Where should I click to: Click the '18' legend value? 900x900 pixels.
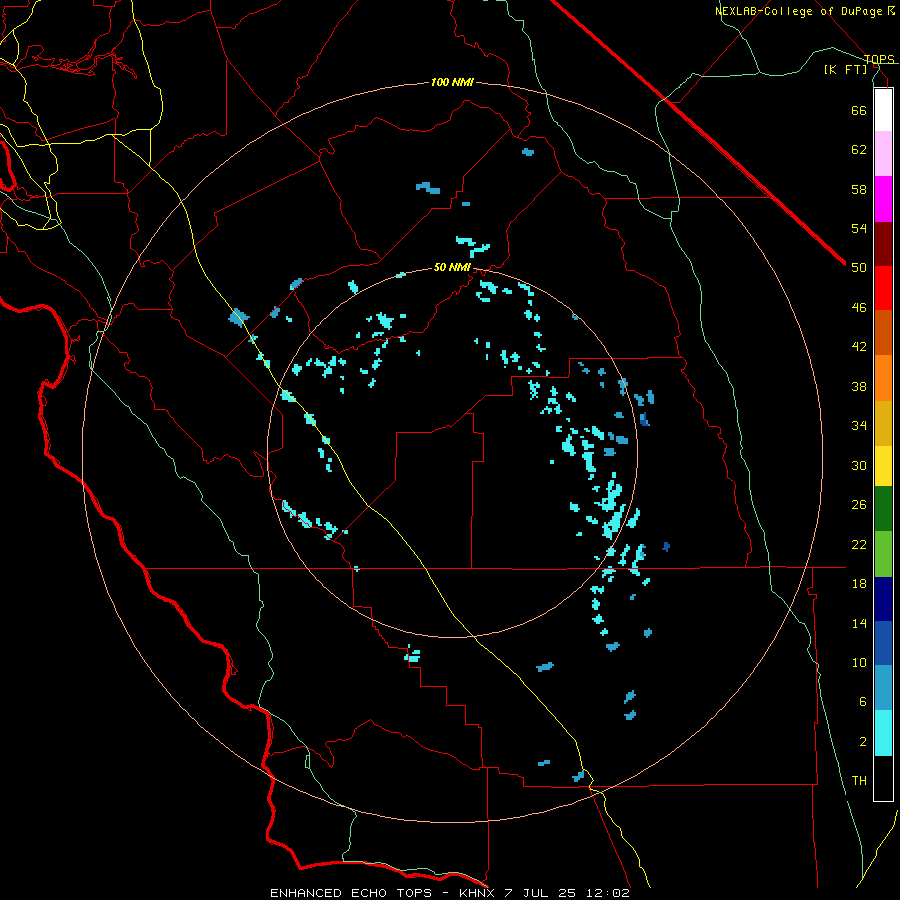(859, 584)
